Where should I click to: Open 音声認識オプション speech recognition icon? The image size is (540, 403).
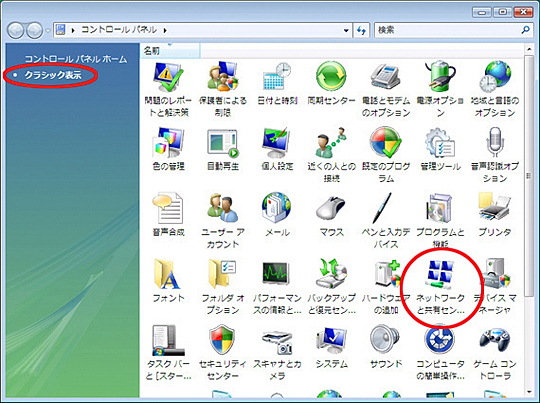coord(495,143)
